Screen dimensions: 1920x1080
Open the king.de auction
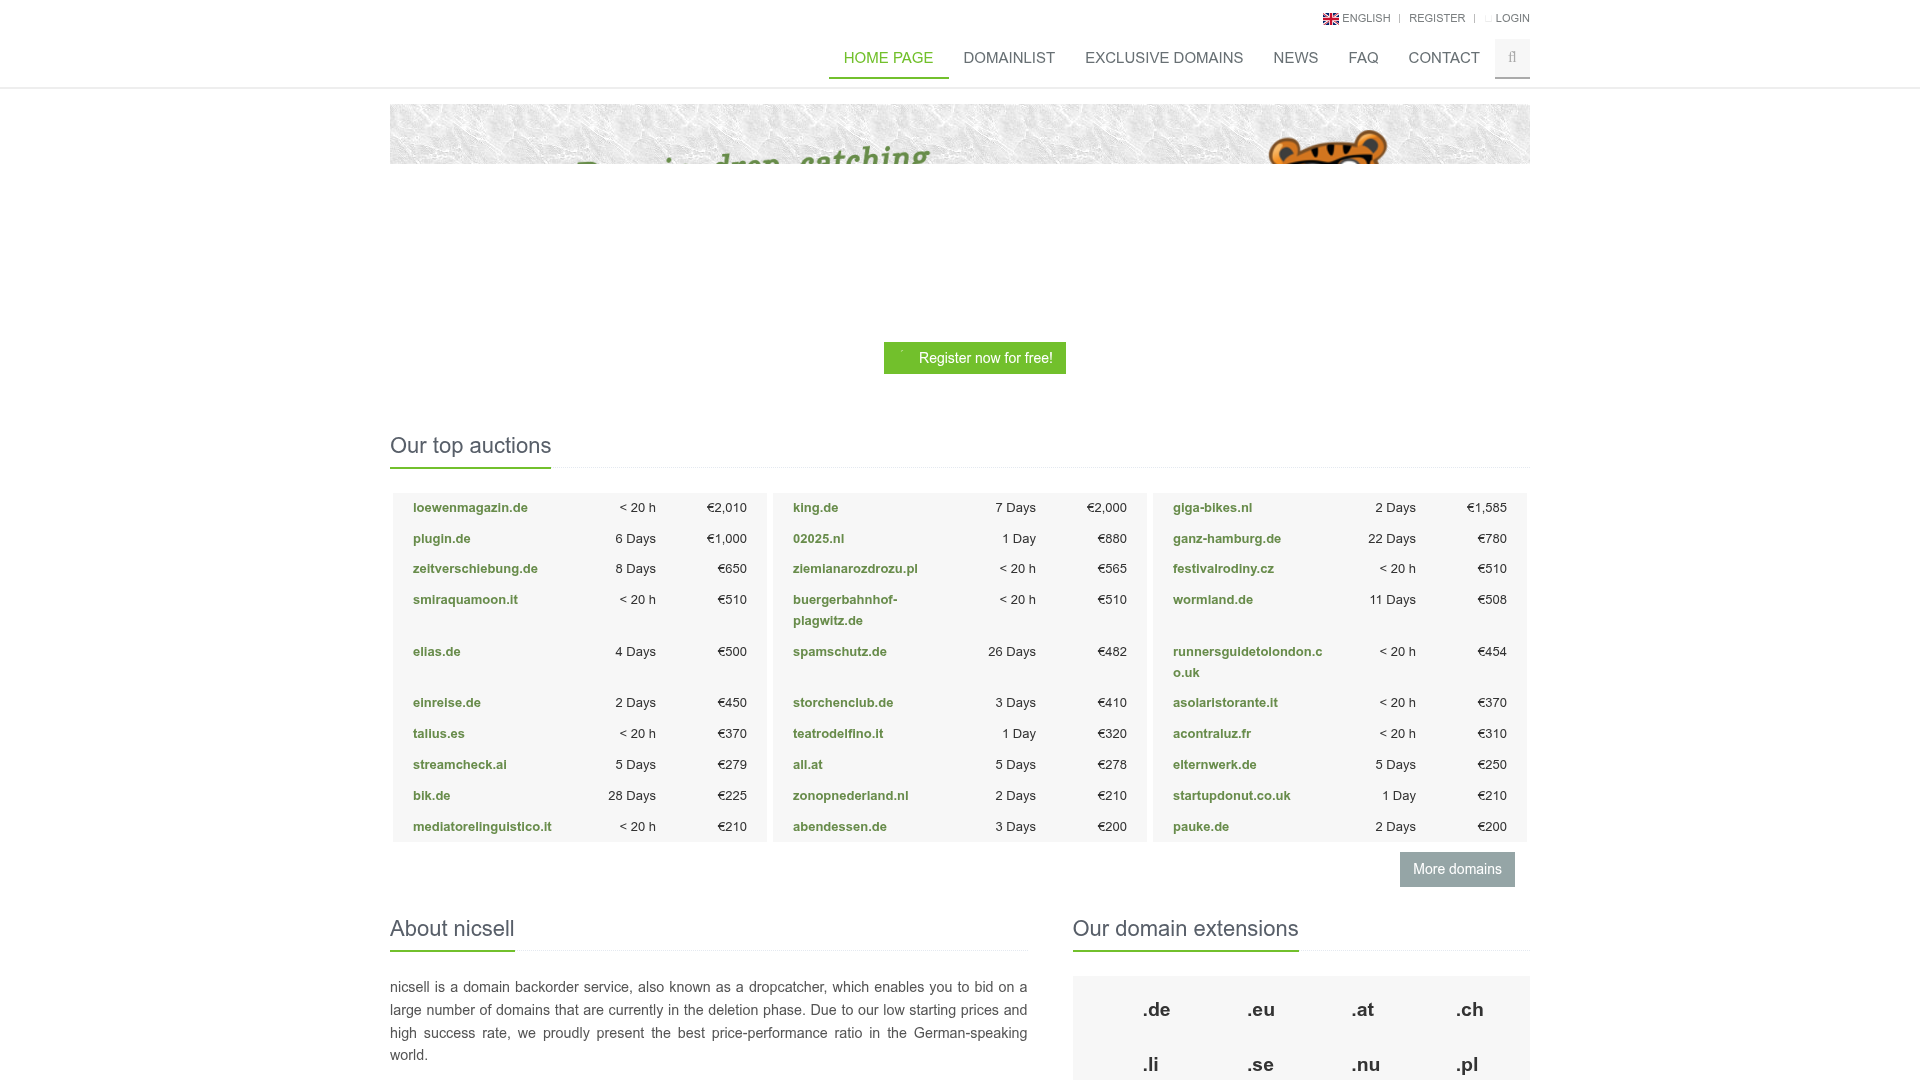pos(815,508)
